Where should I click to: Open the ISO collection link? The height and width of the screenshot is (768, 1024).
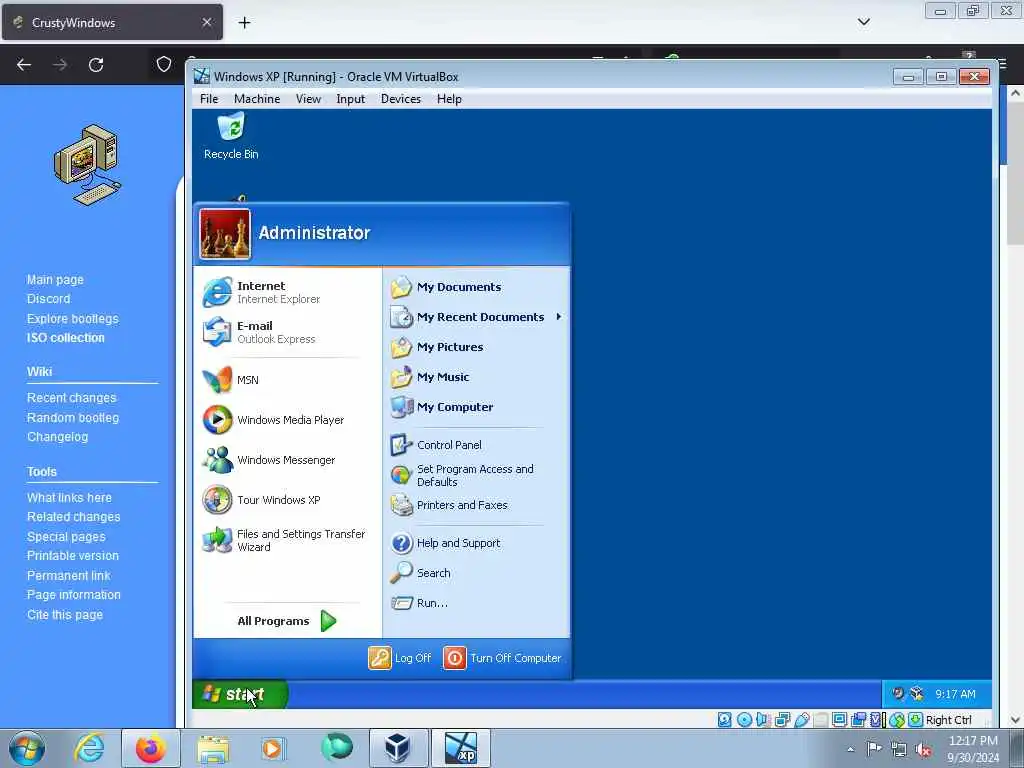coord(65,338)
